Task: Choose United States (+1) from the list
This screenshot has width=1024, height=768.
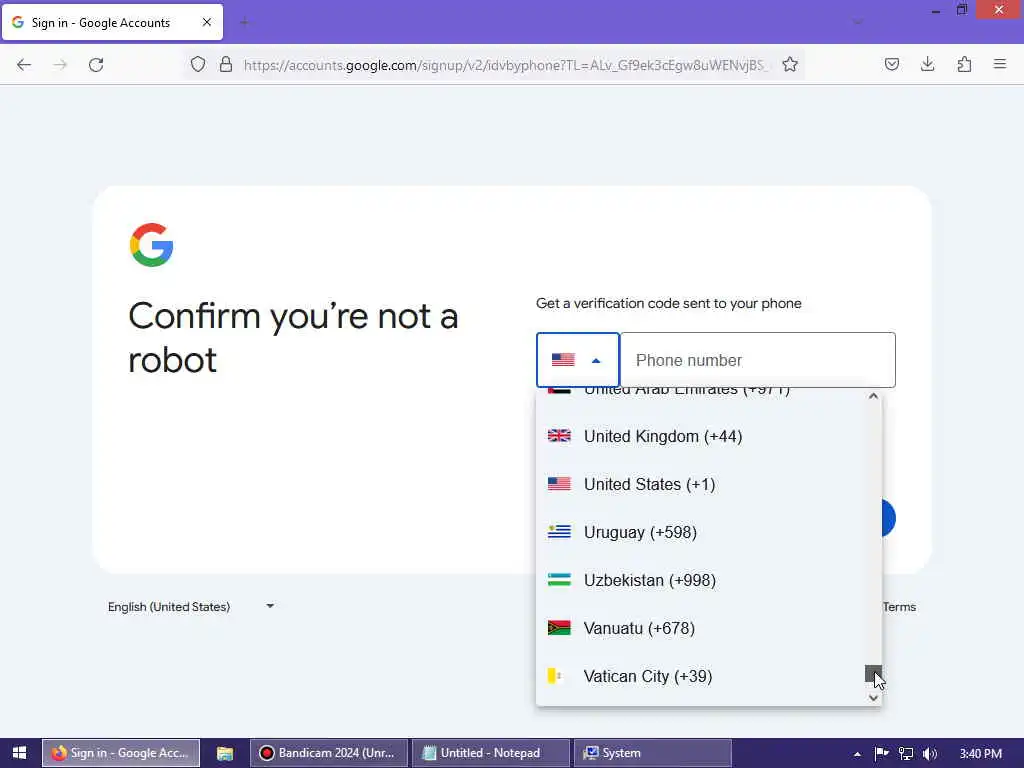Action: click(x=701, y=485)
